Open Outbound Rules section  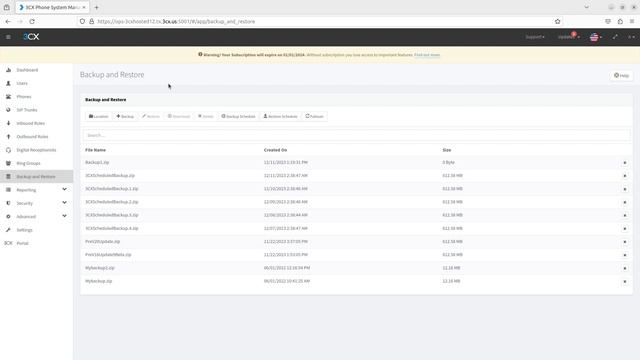coord(32,137)
